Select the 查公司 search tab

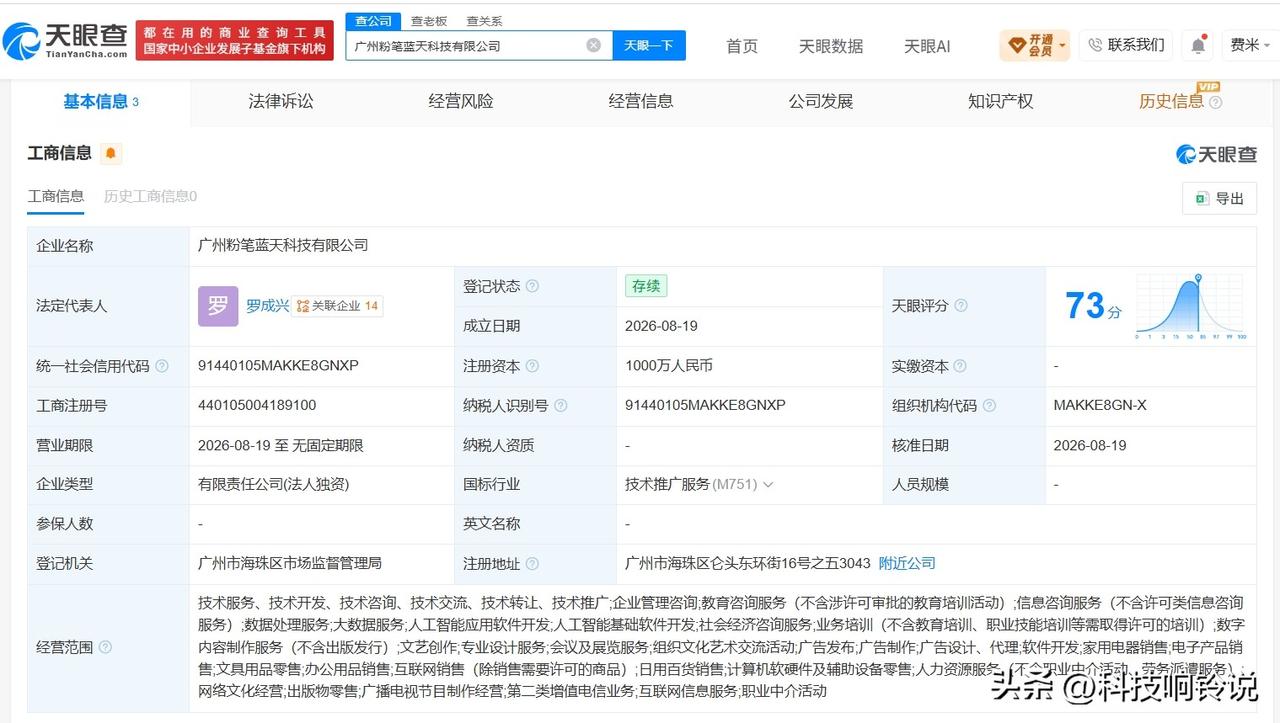pos(373,21)
